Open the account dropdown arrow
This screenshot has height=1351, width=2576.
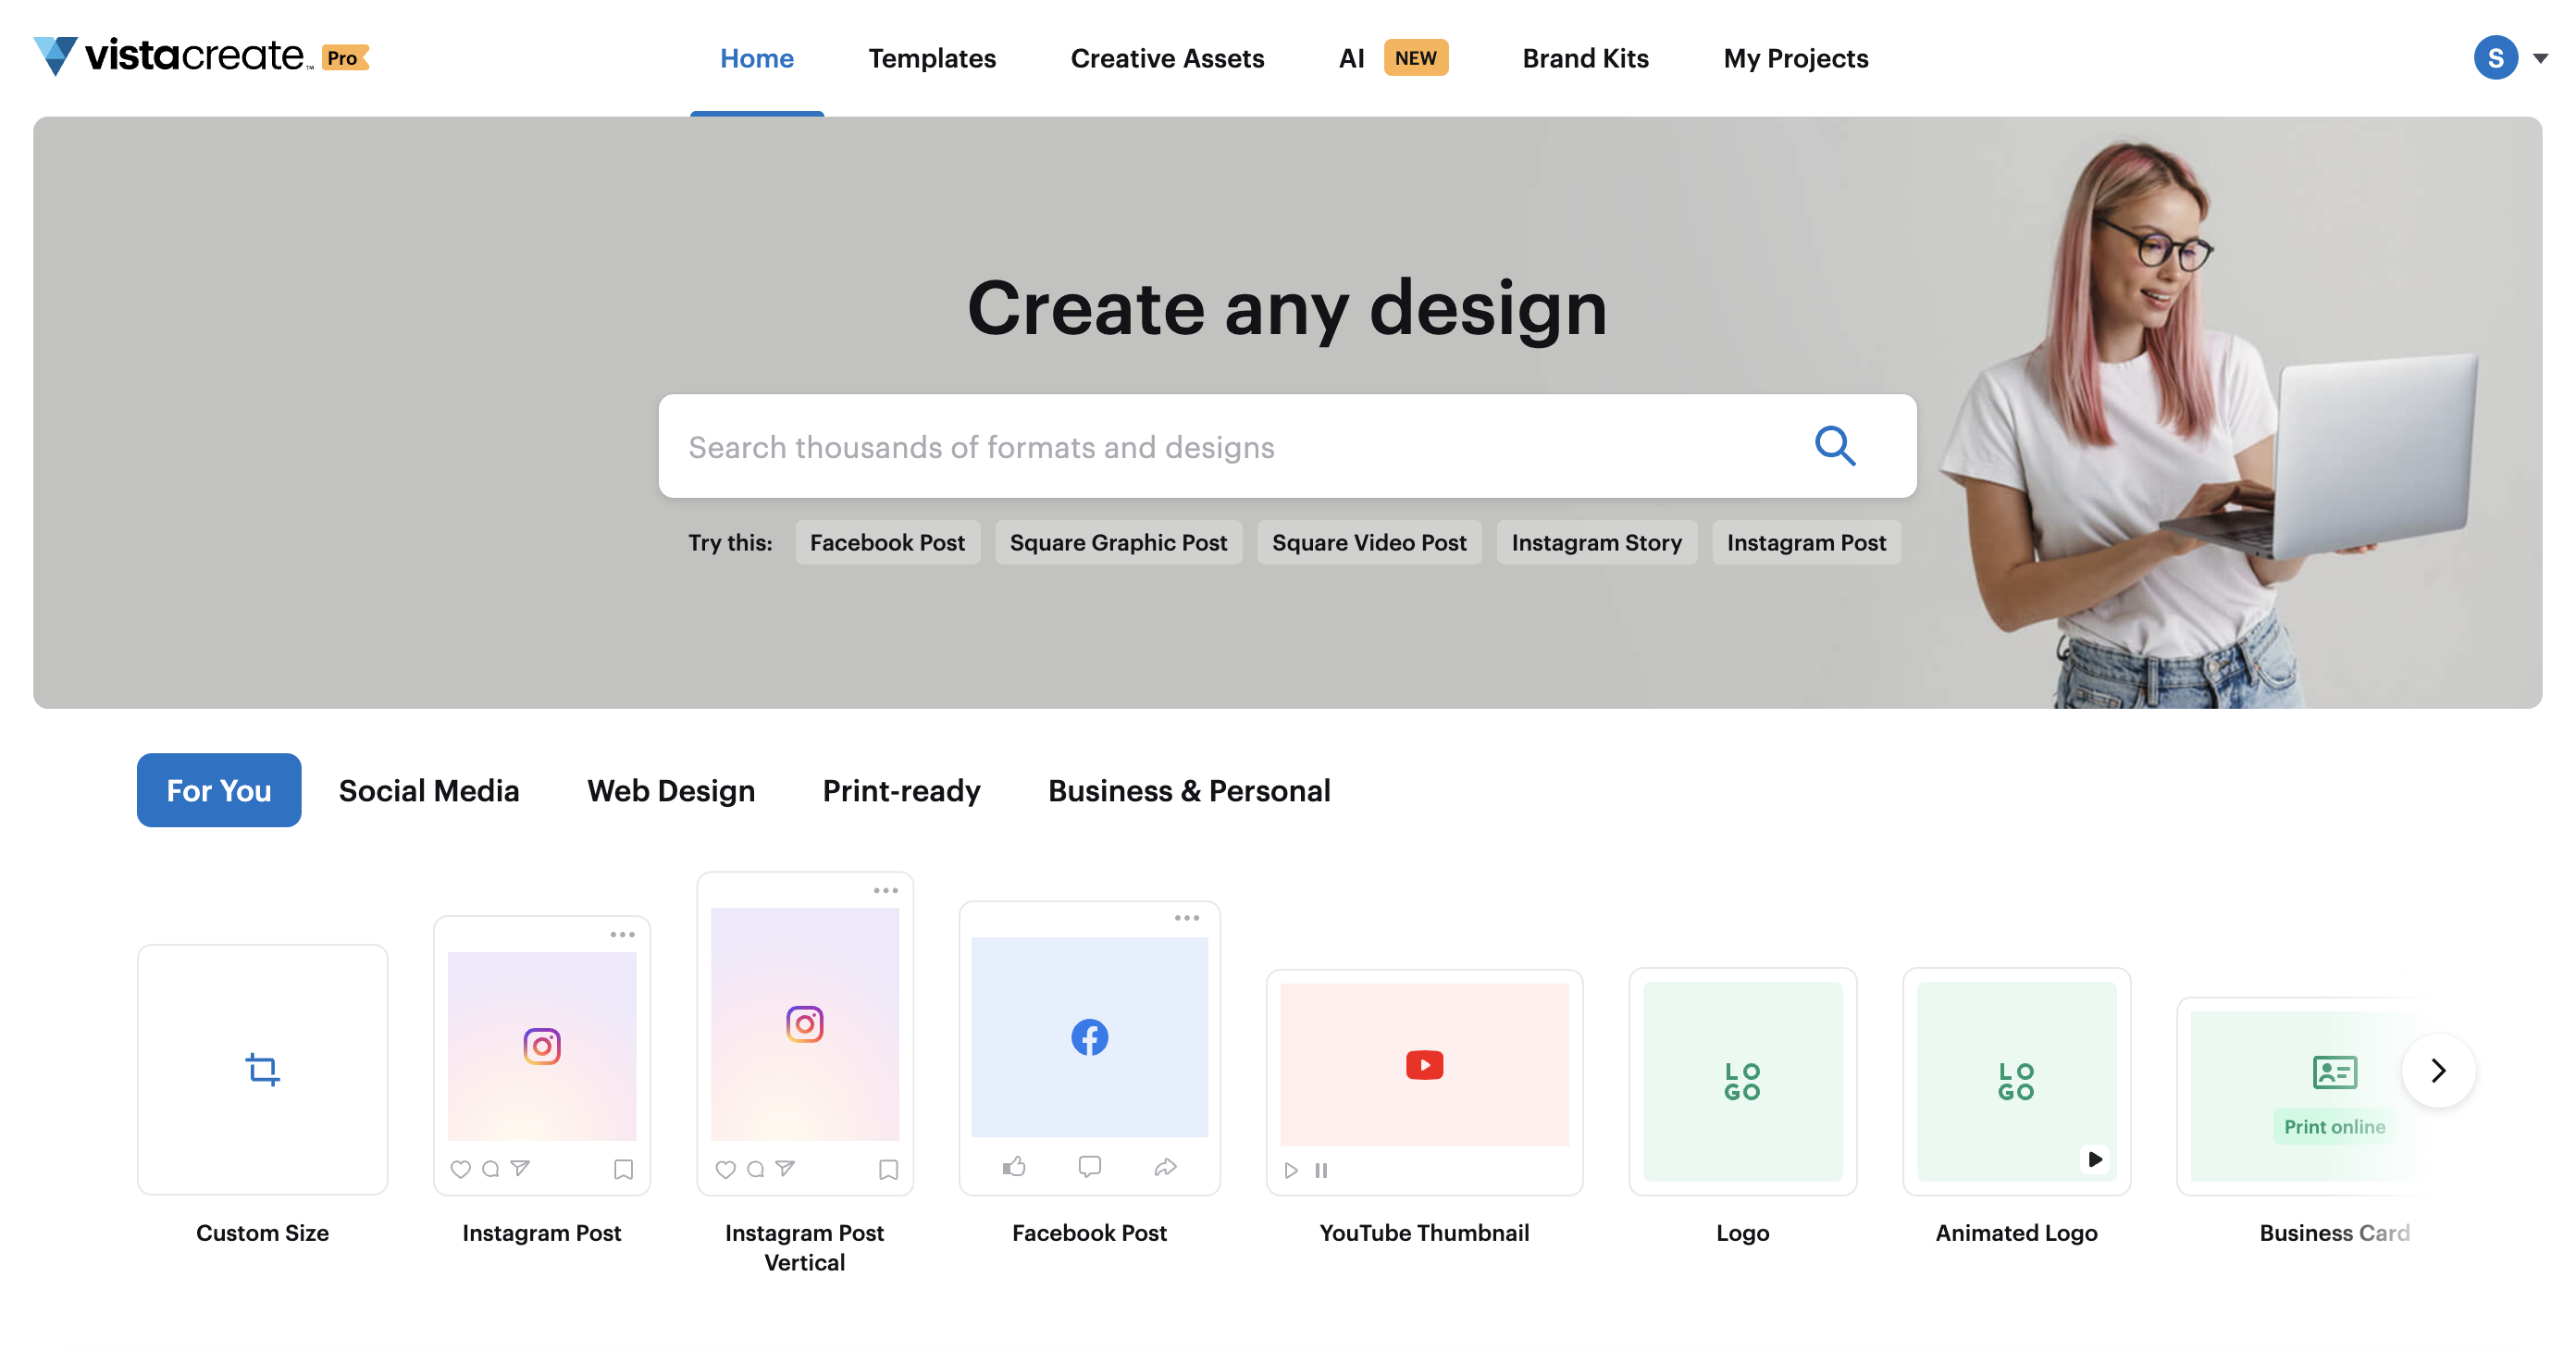(2539, 58)
